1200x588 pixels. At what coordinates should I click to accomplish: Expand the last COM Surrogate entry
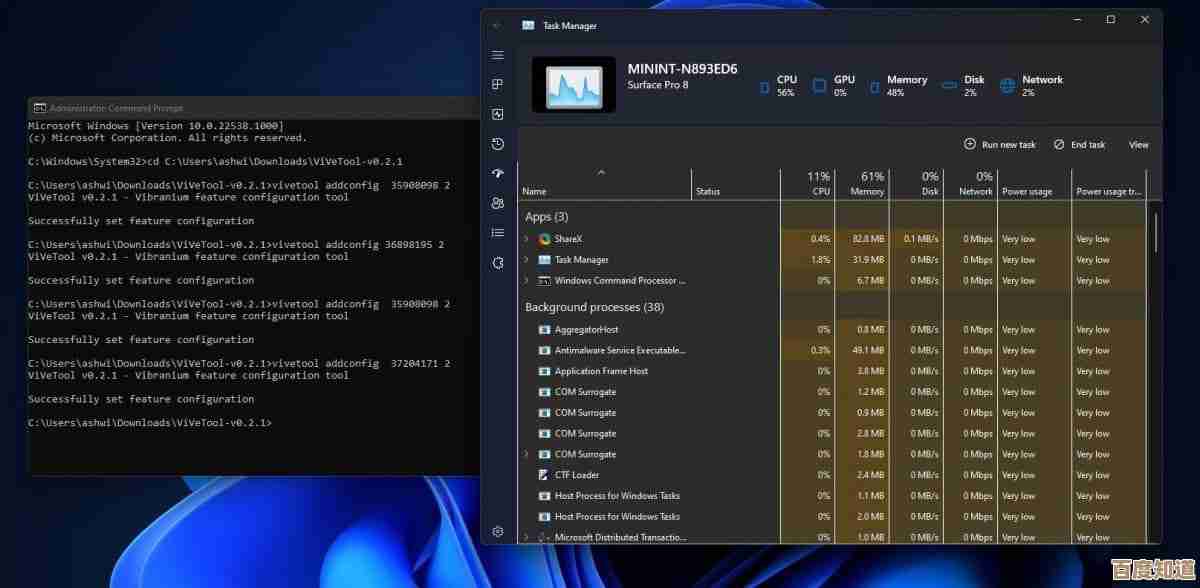(x=527, y=454)
